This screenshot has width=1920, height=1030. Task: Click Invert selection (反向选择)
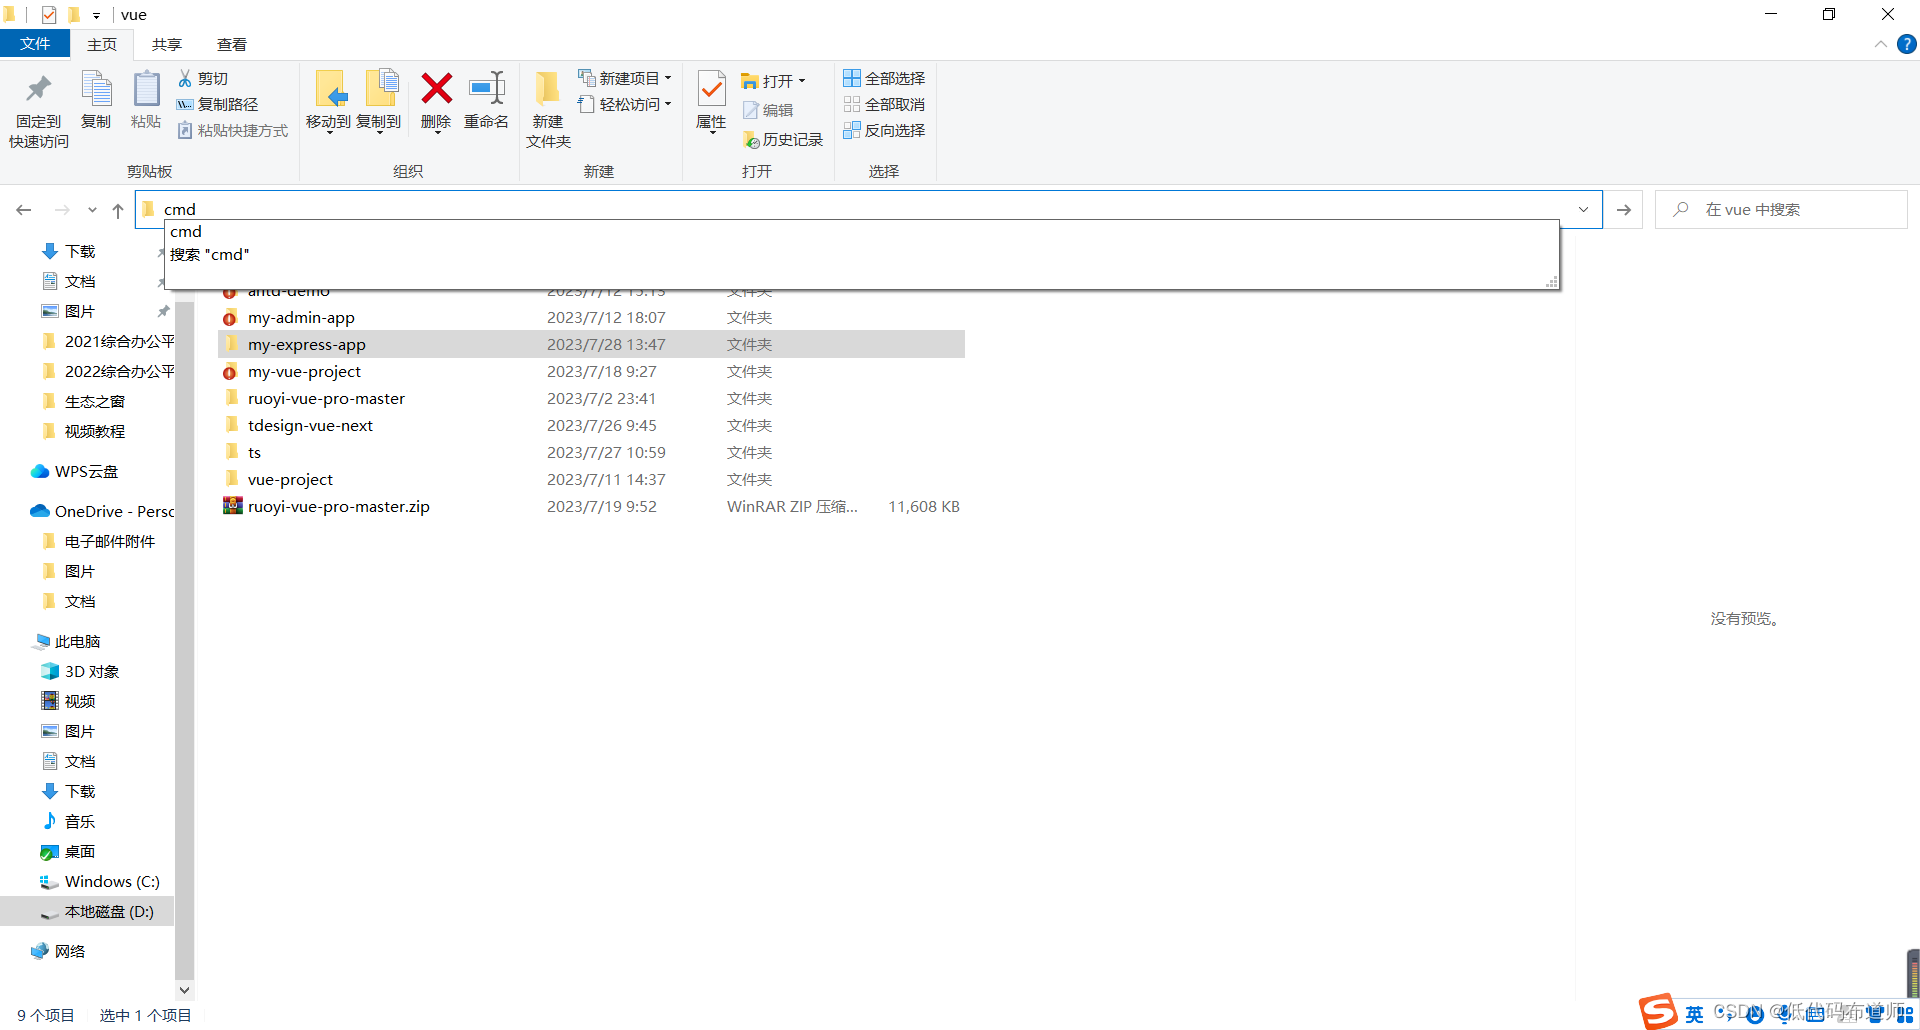point(884,130)
